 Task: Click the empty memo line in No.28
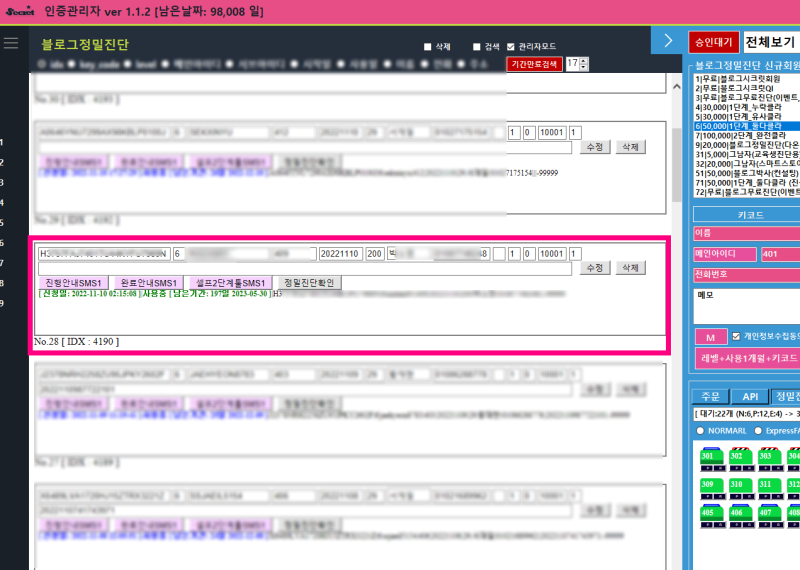[305, 268]
